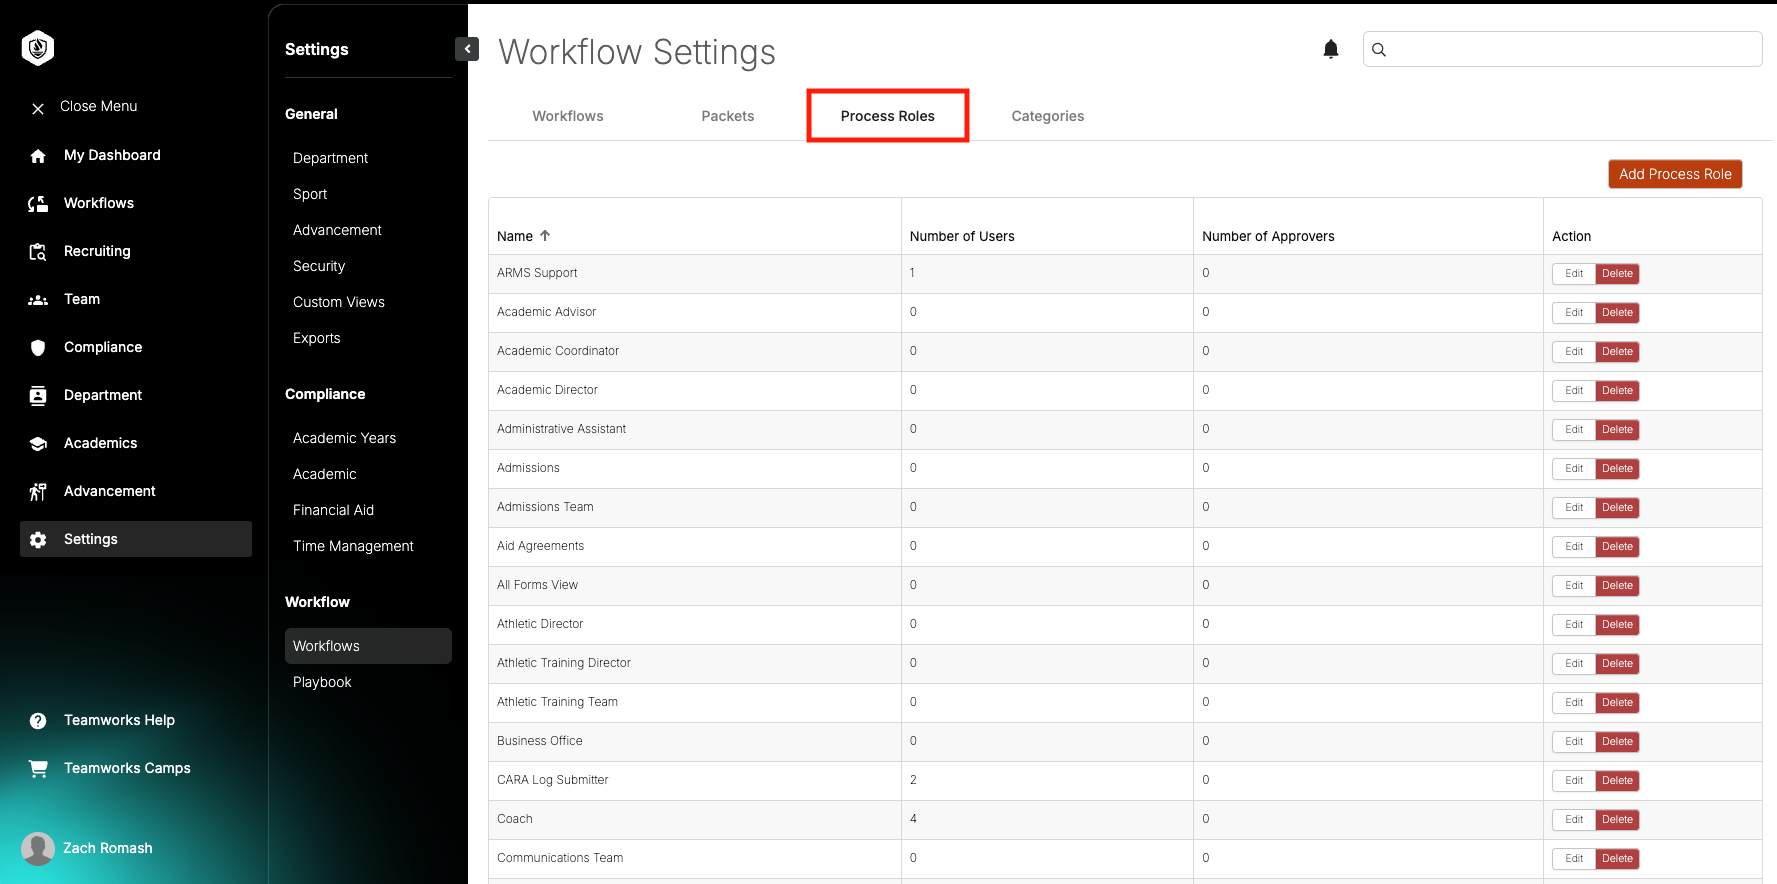
Task: Open Custom Views settings
Action: click(x=339, y=302)
